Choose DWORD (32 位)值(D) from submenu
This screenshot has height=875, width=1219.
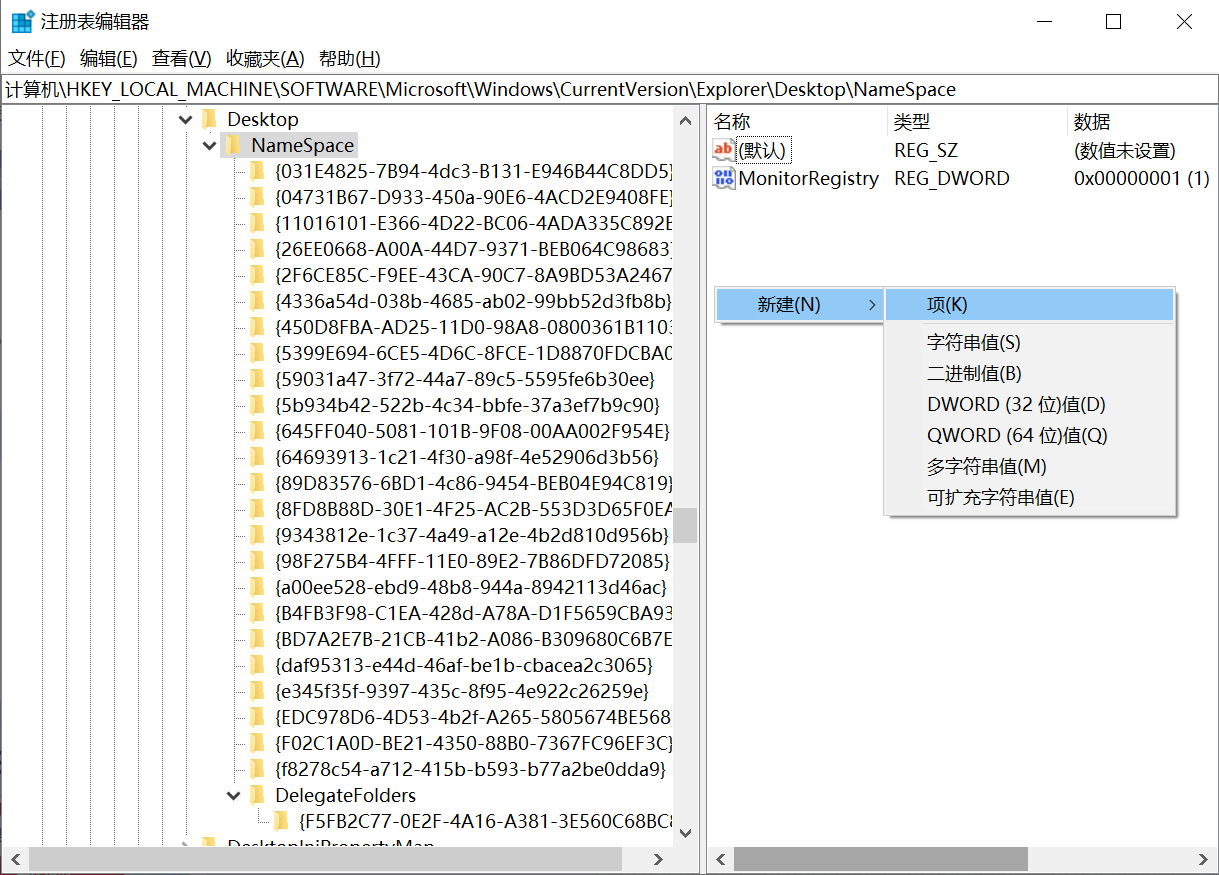tap(1016, 405)
